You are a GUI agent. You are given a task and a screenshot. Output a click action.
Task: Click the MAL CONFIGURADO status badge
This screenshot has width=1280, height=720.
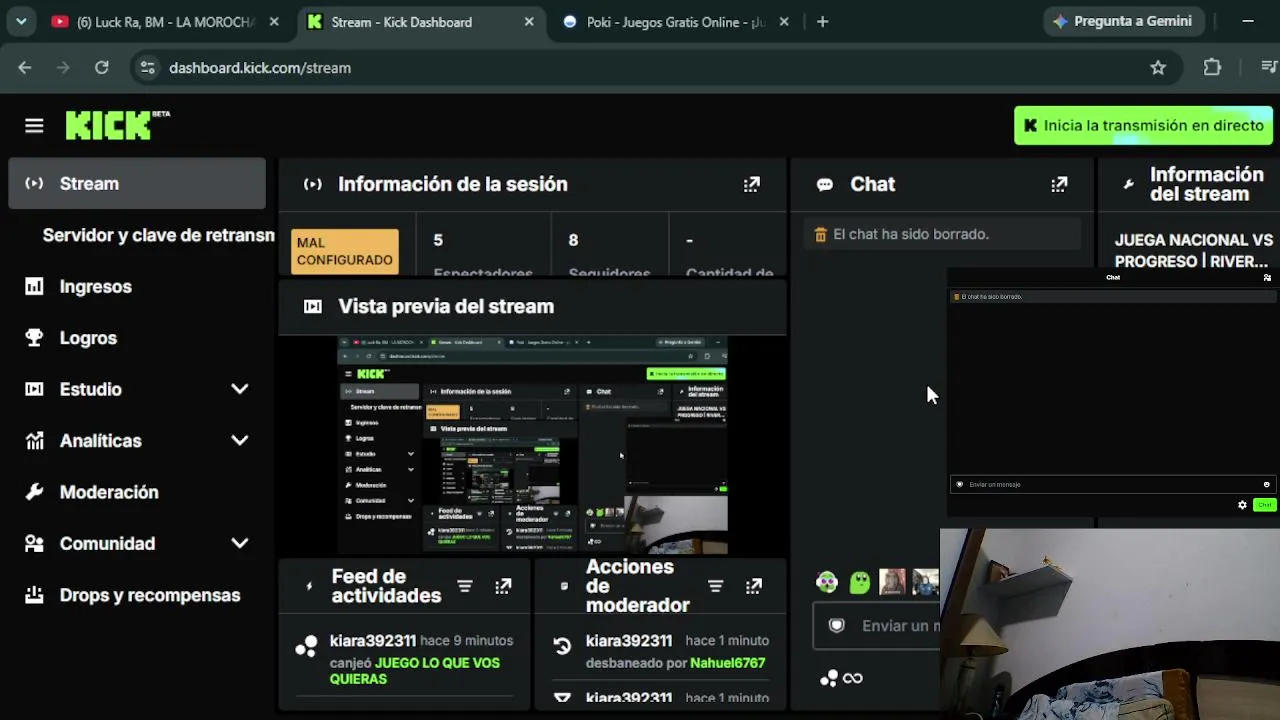pyautogui.click(x=345, y=252)
